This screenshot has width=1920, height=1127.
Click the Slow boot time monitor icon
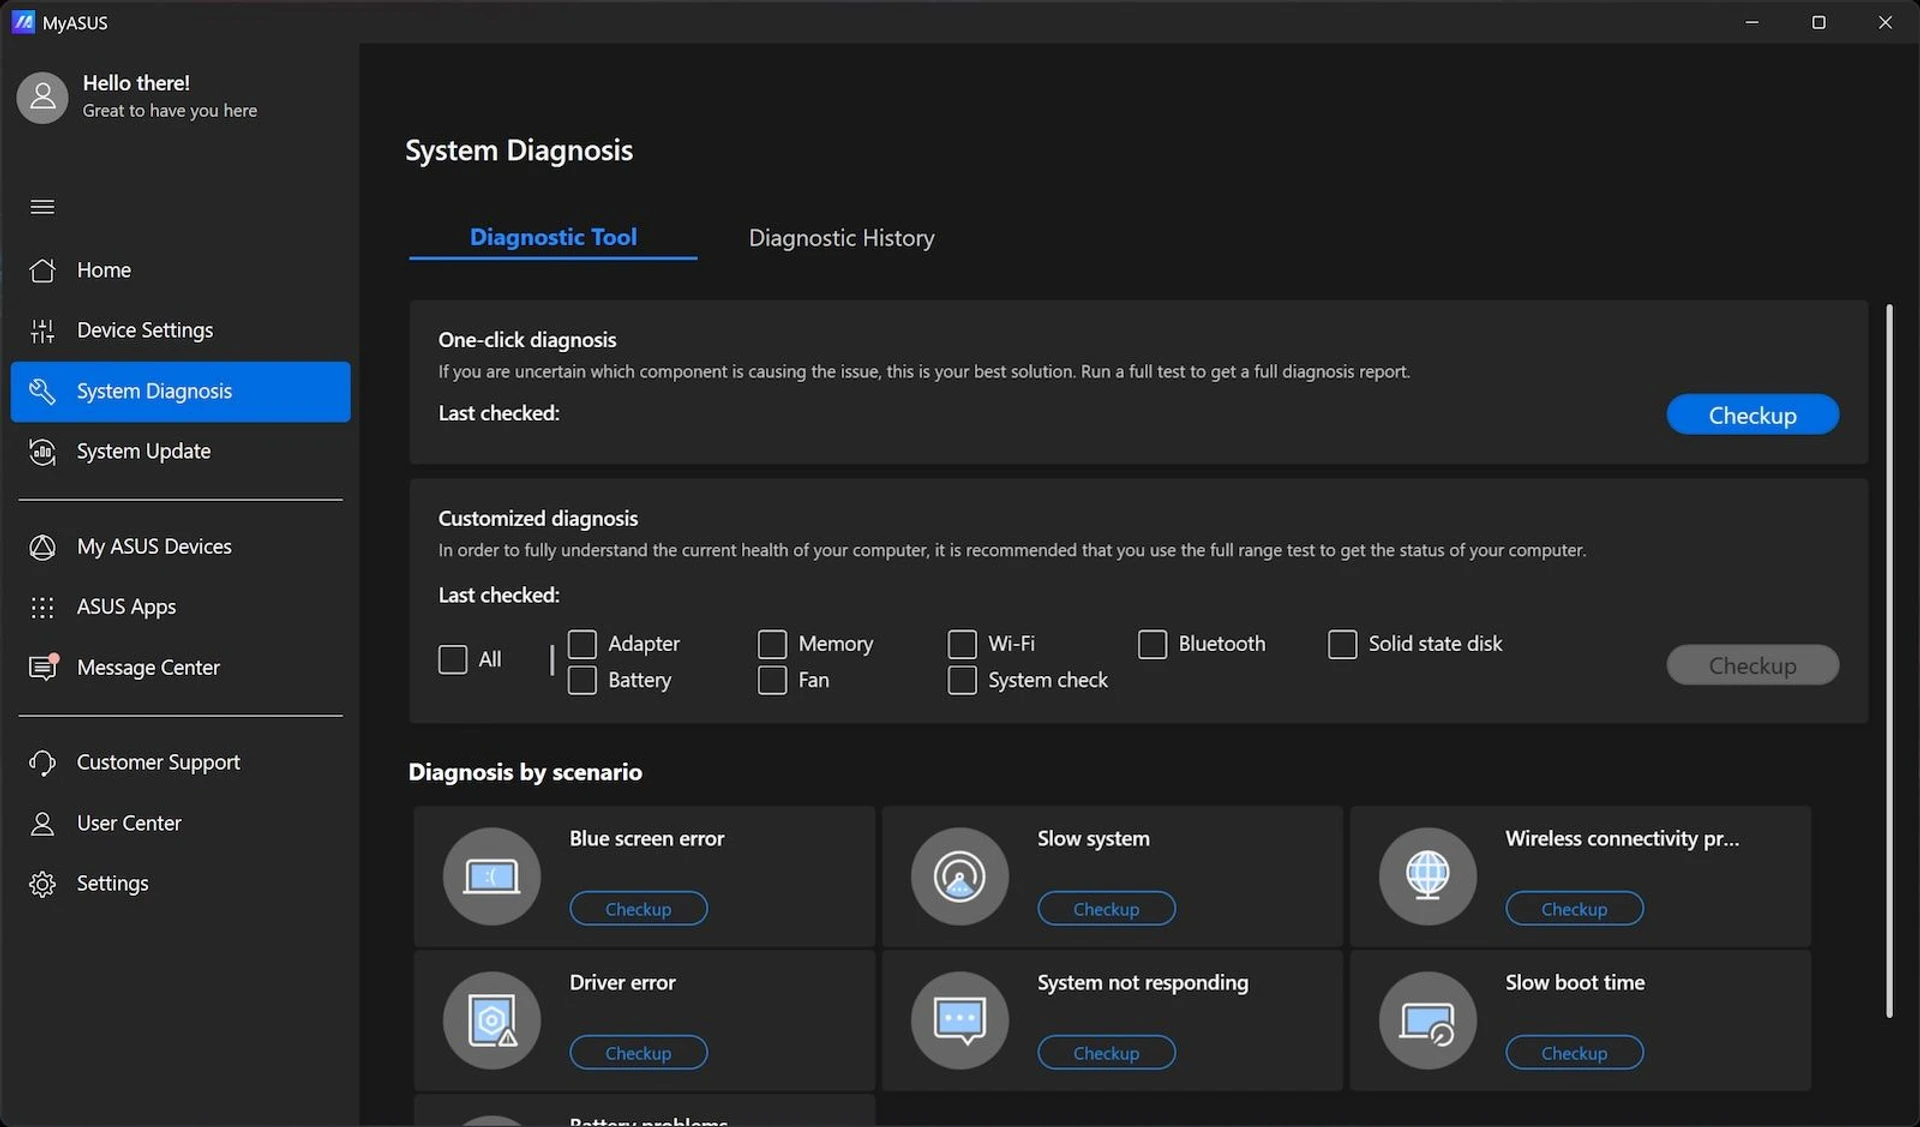1427,1020
